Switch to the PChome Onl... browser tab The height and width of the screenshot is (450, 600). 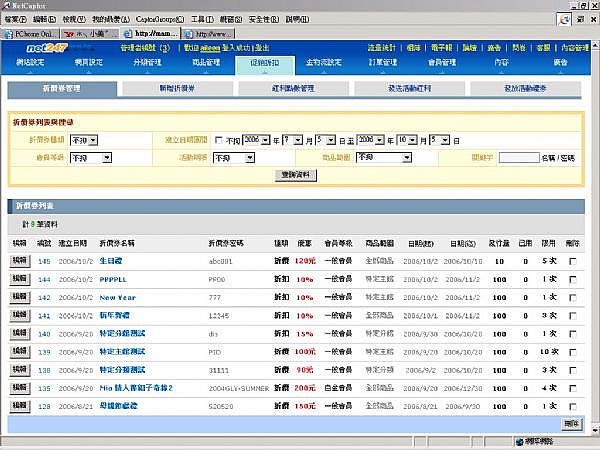pyautogui.click(x=31, y=34)
